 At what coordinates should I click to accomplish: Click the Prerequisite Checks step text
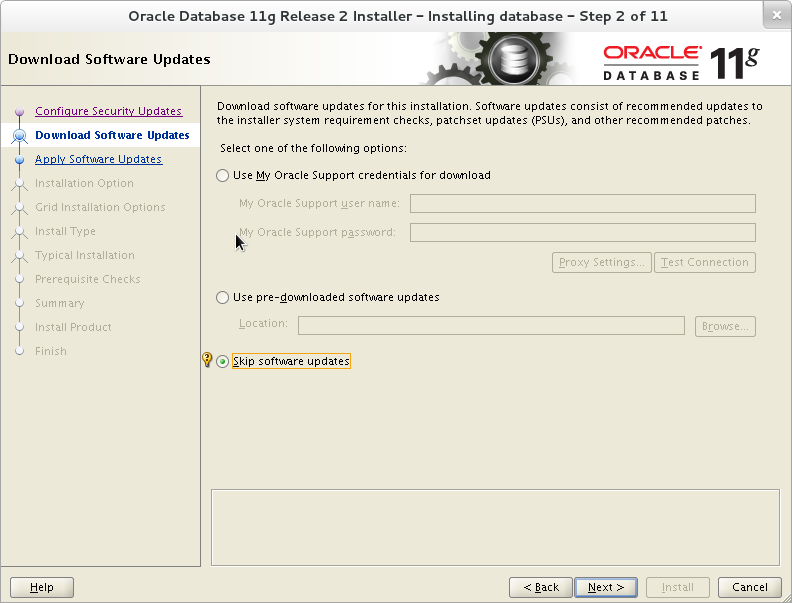pos(87,279)
